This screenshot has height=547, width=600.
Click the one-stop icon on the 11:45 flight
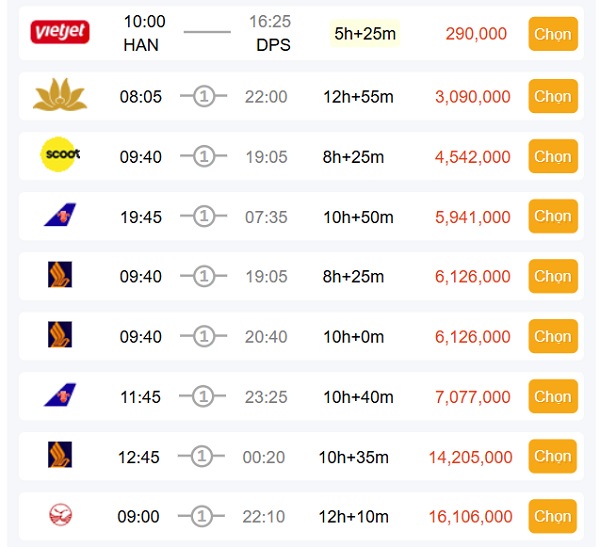tap(204, 397)
